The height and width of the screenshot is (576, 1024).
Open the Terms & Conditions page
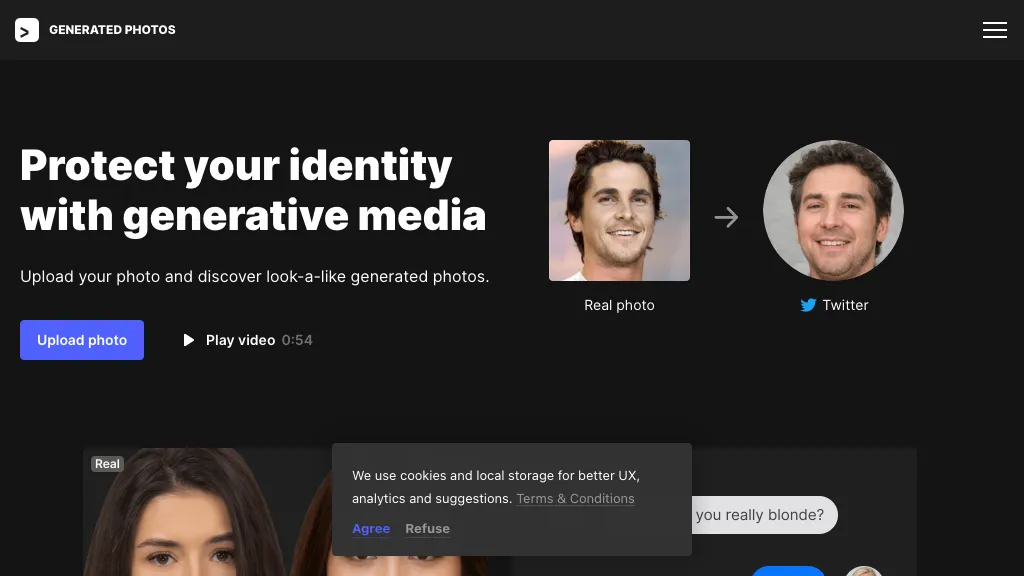point(575,498)
